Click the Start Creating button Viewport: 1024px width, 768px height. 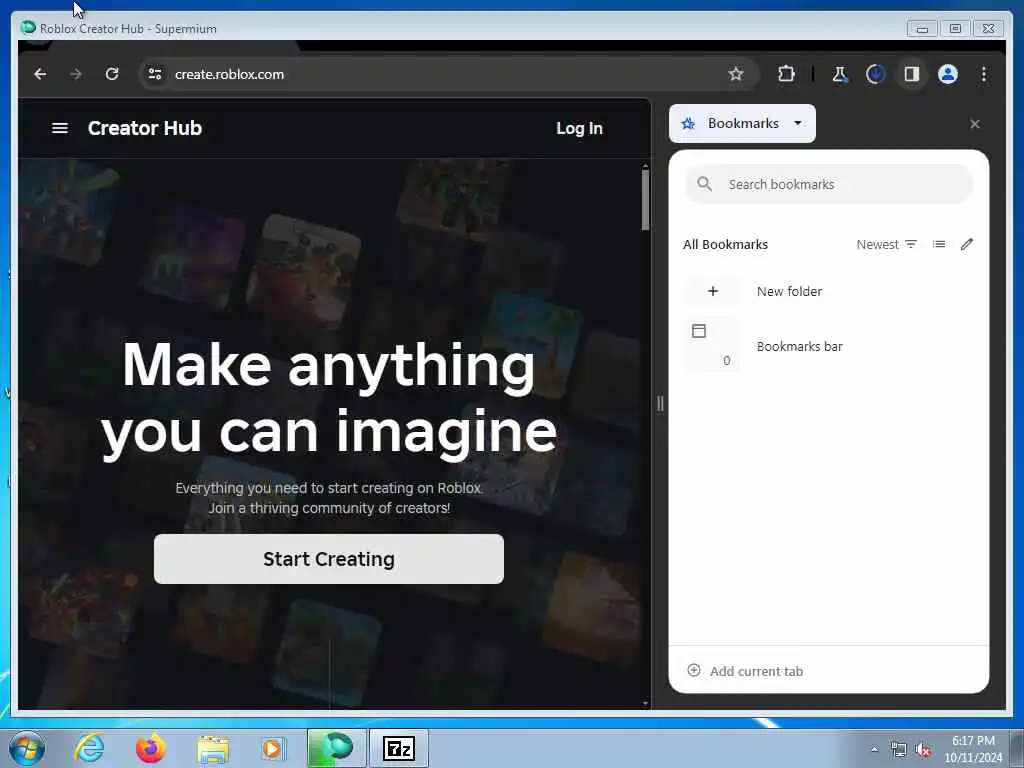(328, 559)
